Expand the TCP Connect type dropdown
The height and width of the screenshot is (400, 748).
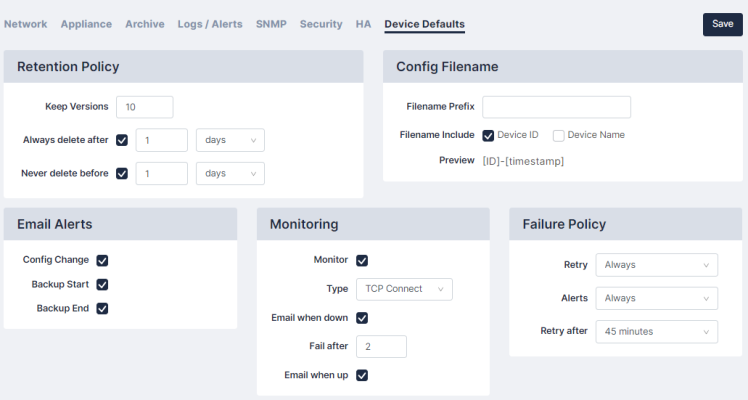[x=405, y=289]
